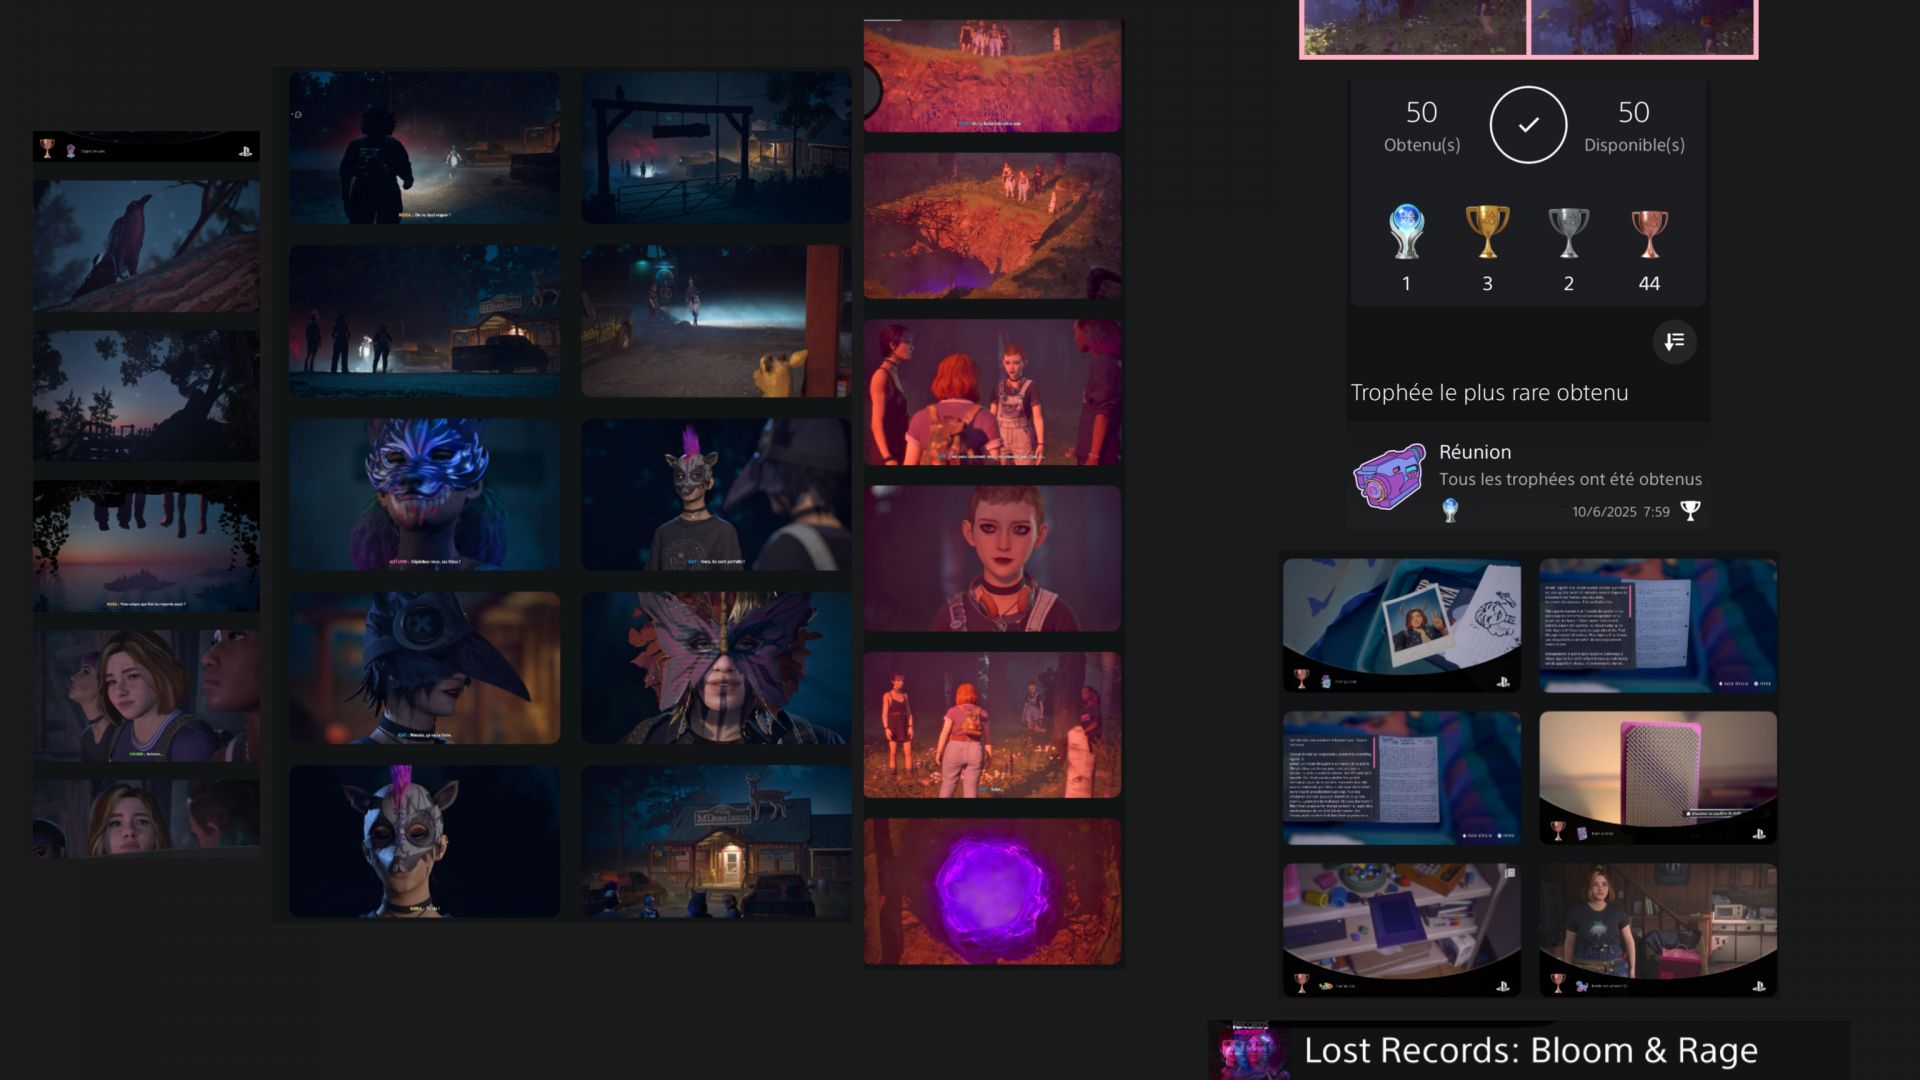This screenshot has width=1920, height=1080.
Task: Open the close-up pink mohawk skull mask screenshot
Action: click(x=425, y=842)
